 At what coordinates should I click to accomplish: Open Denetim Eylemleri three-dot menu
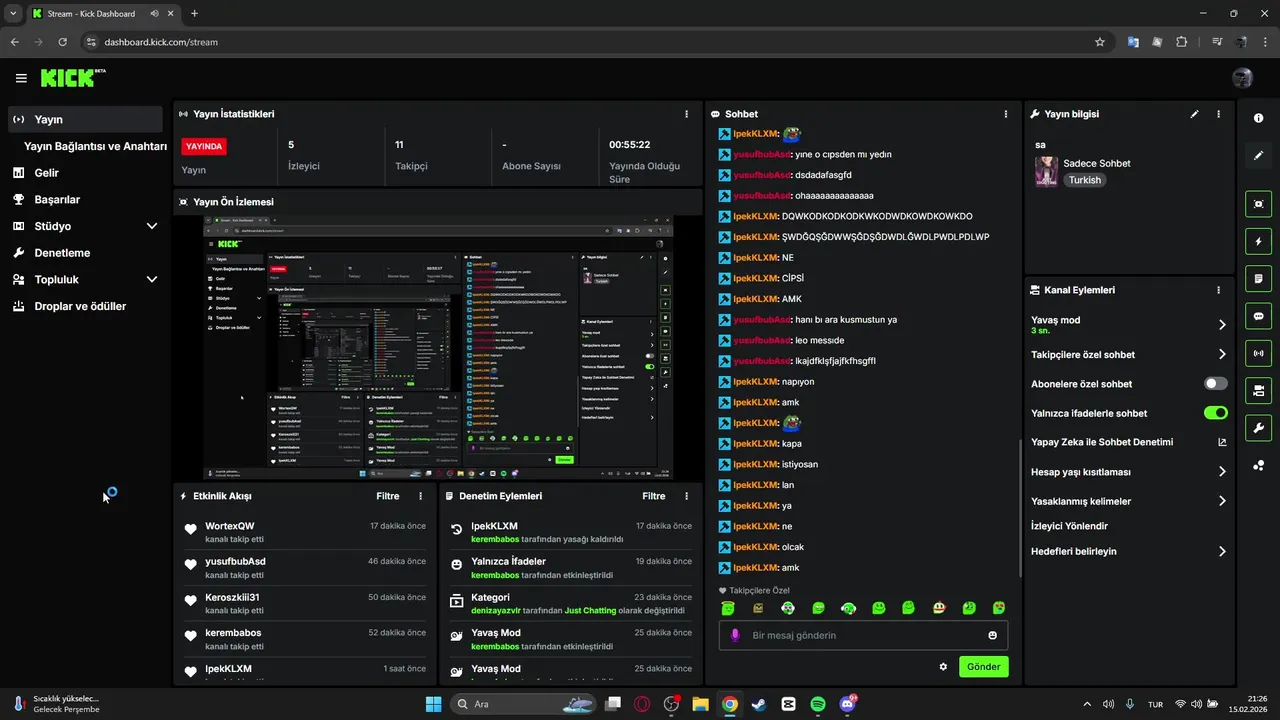click(686, 496)
